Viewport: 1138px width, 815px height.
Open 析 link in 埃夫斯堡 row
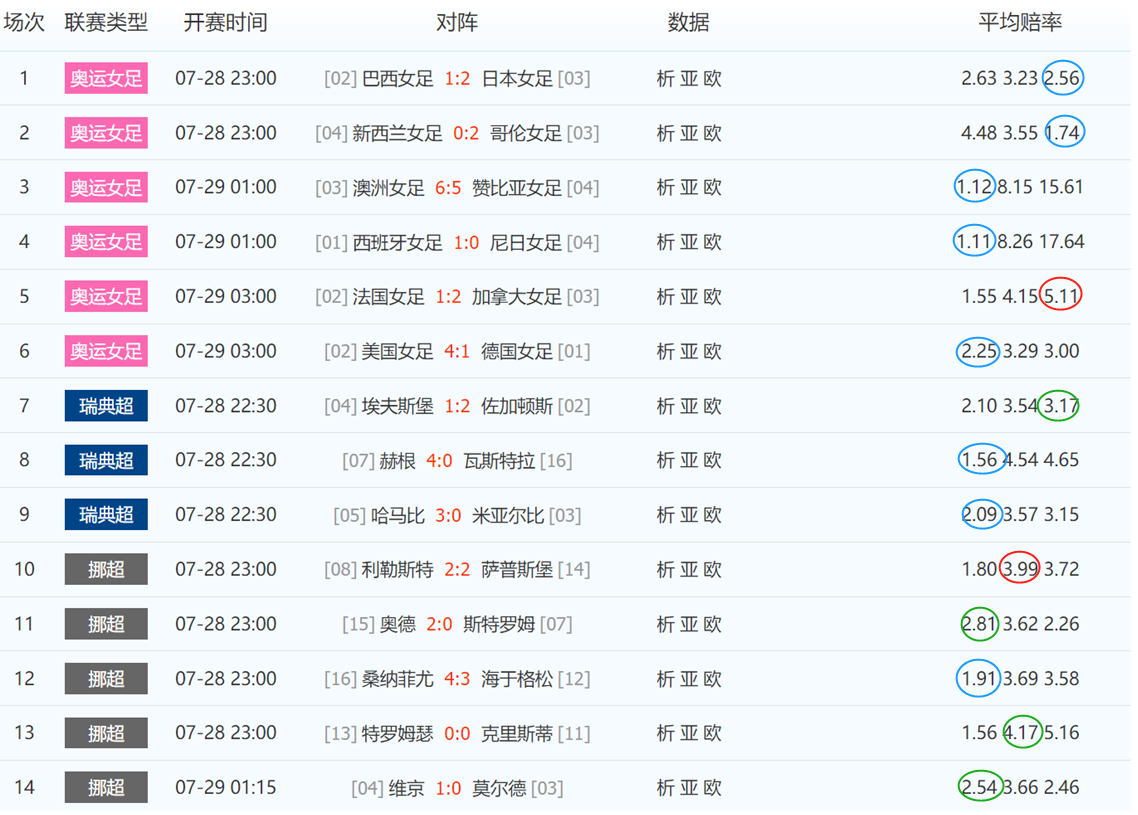click(666, 406)
